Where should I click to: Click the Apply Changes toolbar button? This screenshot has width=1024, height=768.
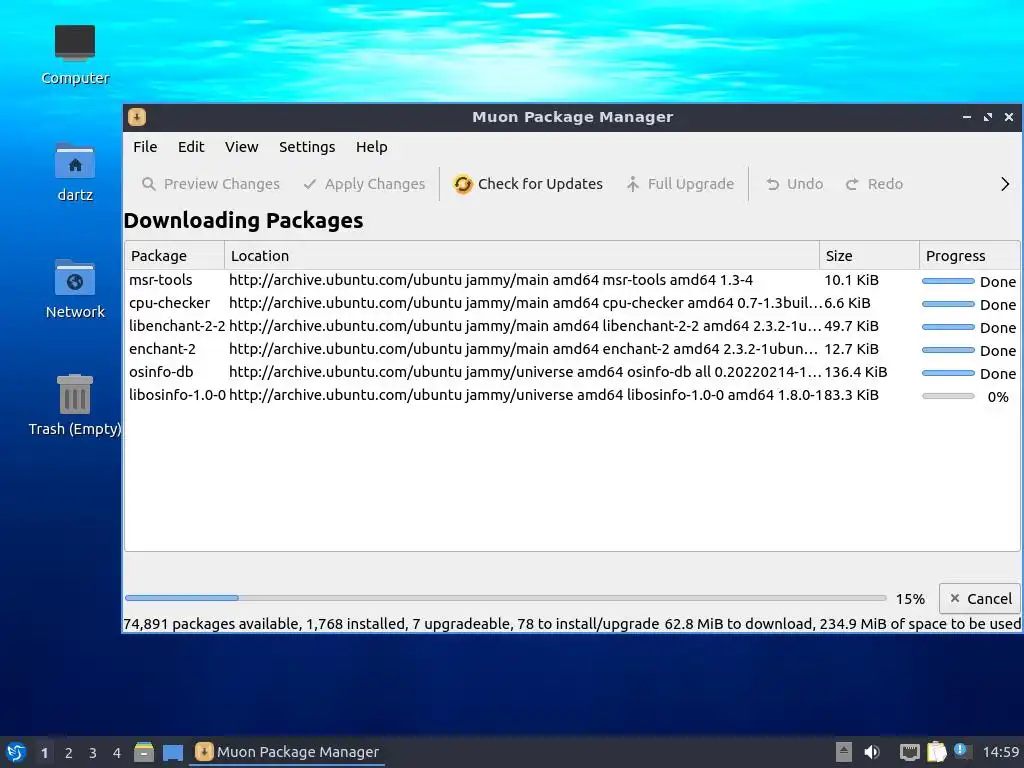(x=364, y=184)
